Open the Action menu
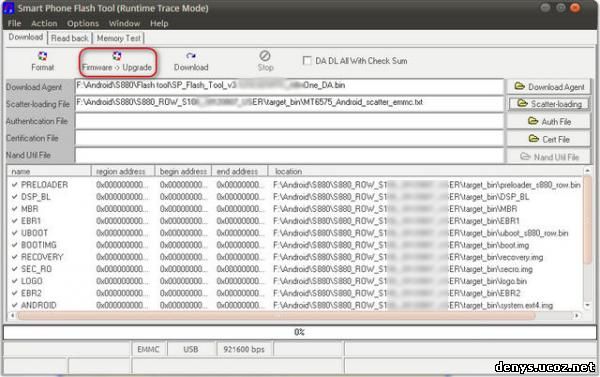The width and height of the screenshot is (600, 377). tap(44, 23)
